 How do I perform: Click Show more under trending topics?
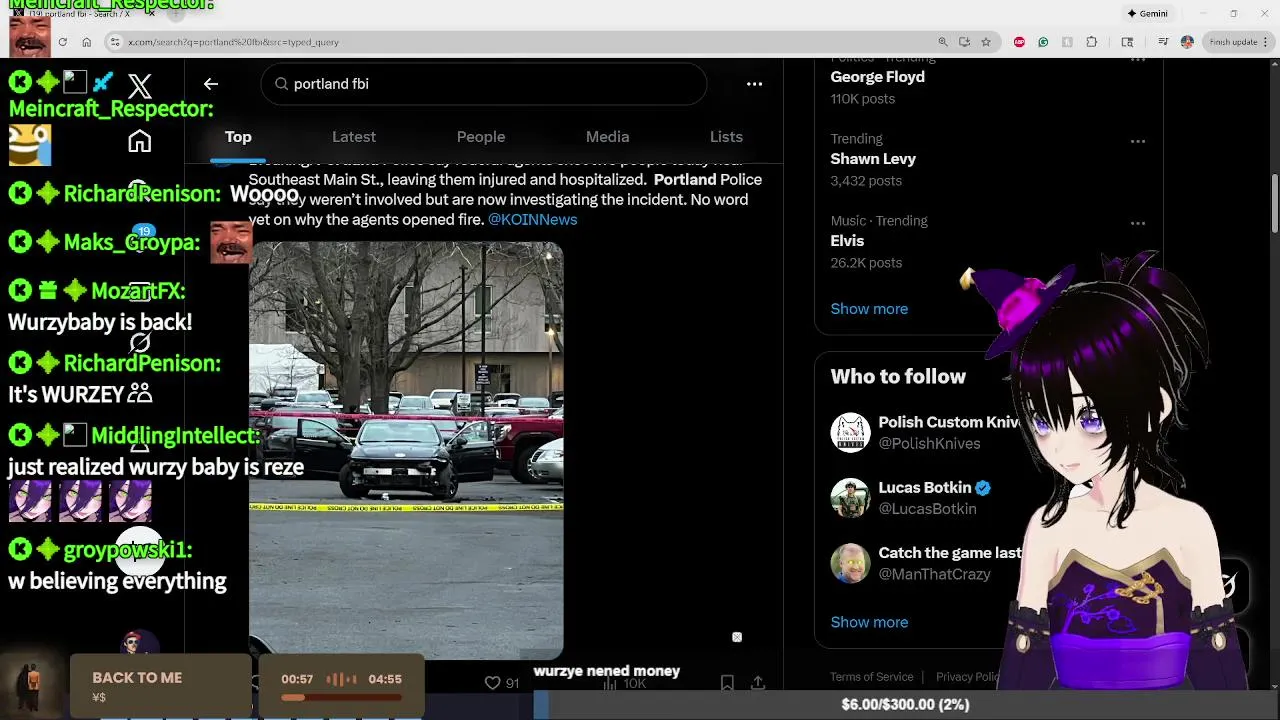[869, 309]
